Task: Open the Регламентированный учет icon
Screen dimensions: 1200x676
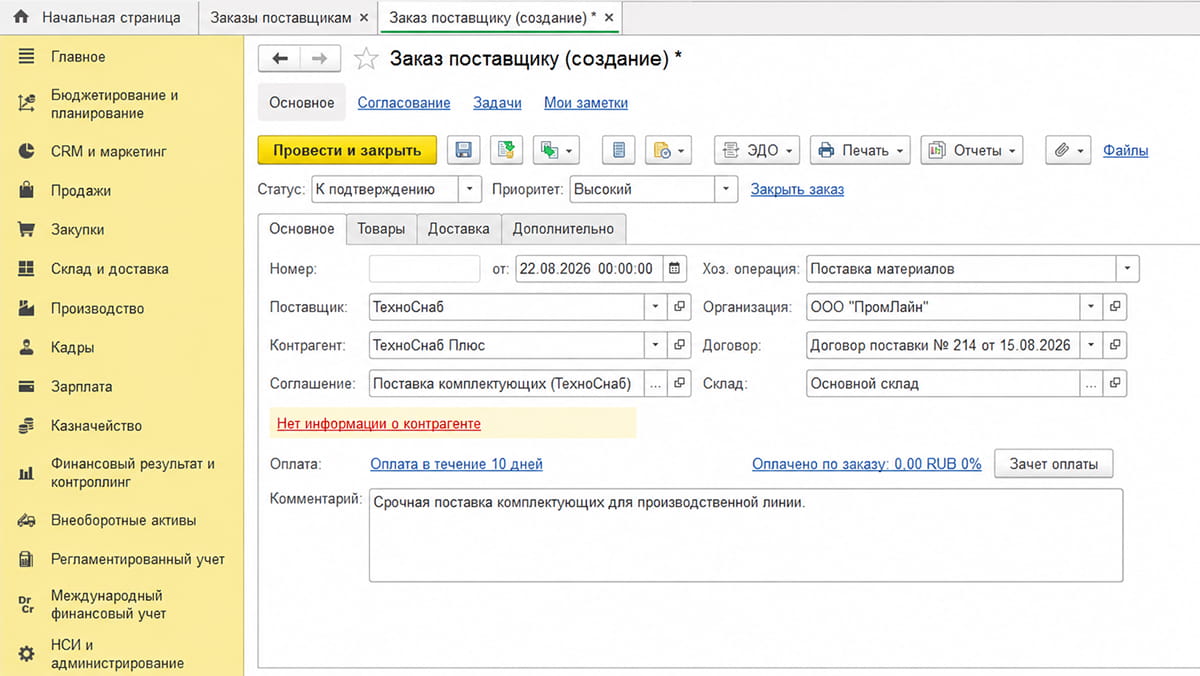Action: tap(27, 560)
